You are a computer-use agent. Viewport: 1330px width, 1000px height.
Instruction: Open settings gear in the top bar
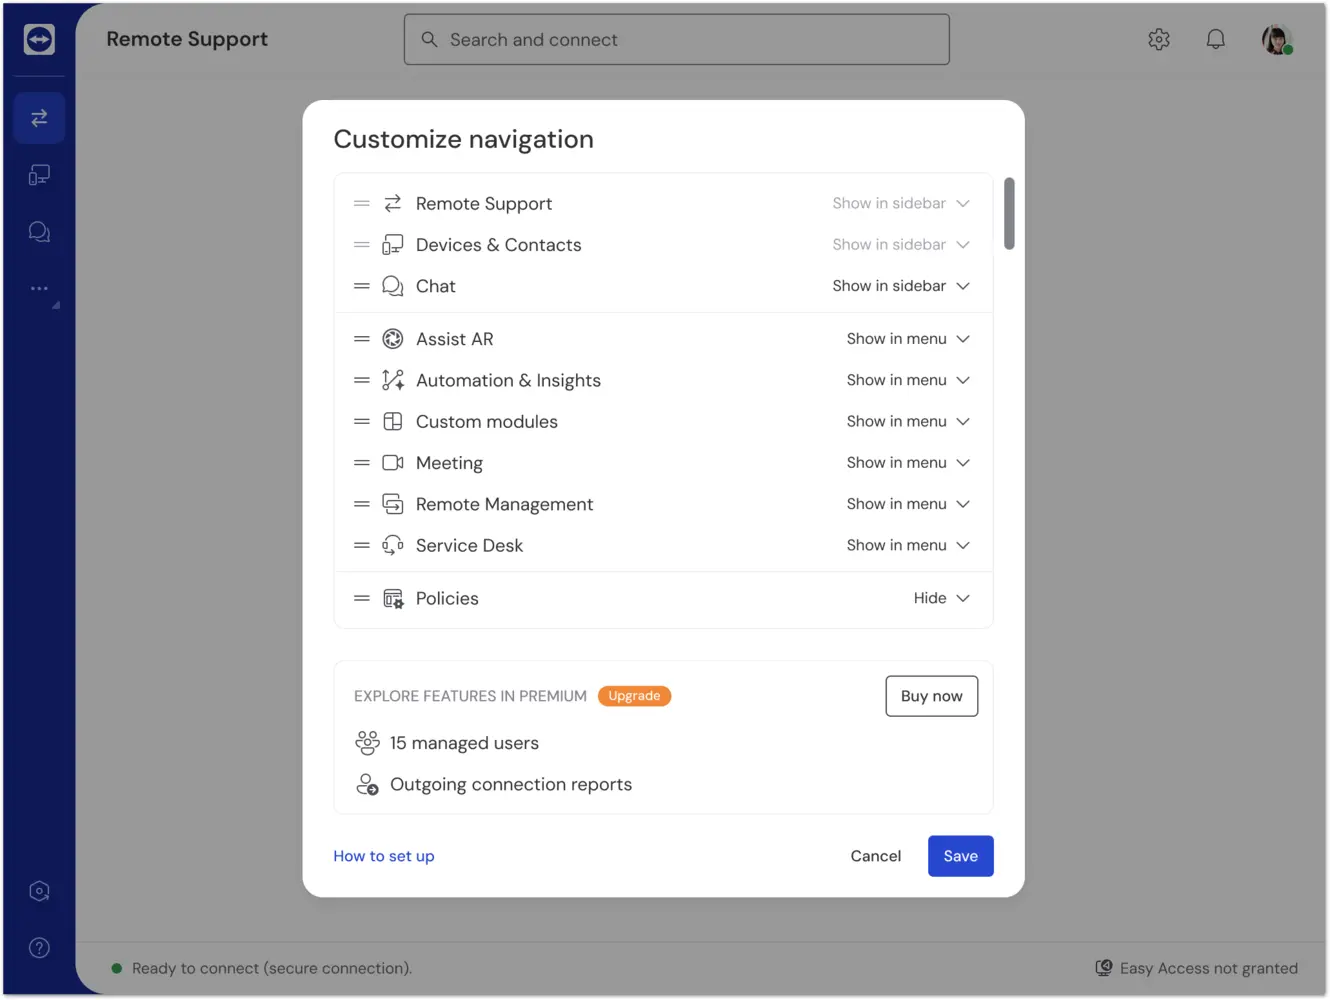1159,39
